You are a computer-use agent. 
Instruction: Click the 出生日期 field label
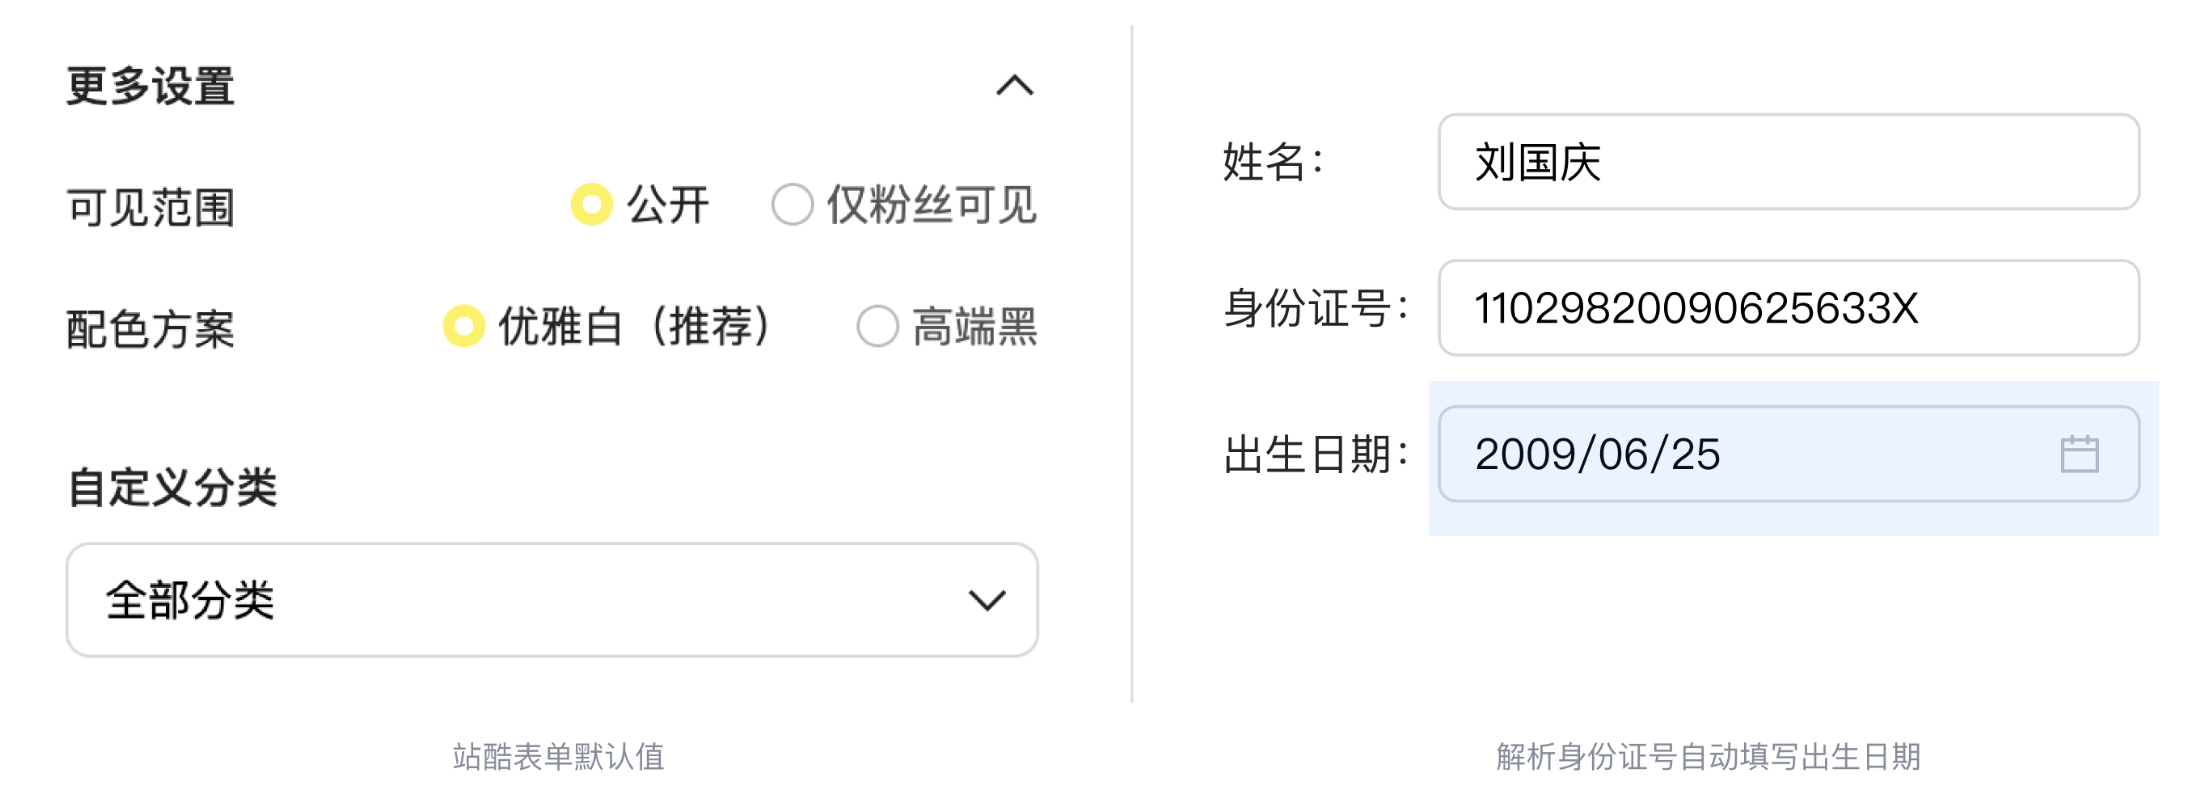point(1315,454)
